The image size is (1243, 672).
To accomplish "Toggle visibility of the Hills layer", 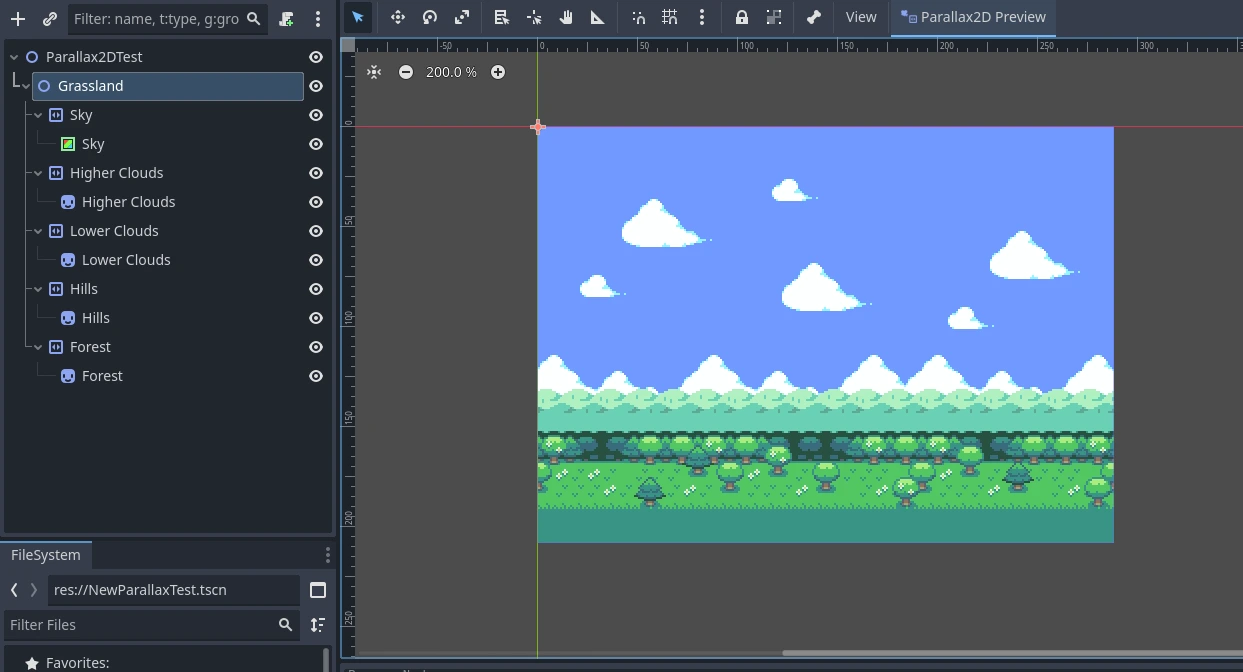I will click(x=315, y=289).
